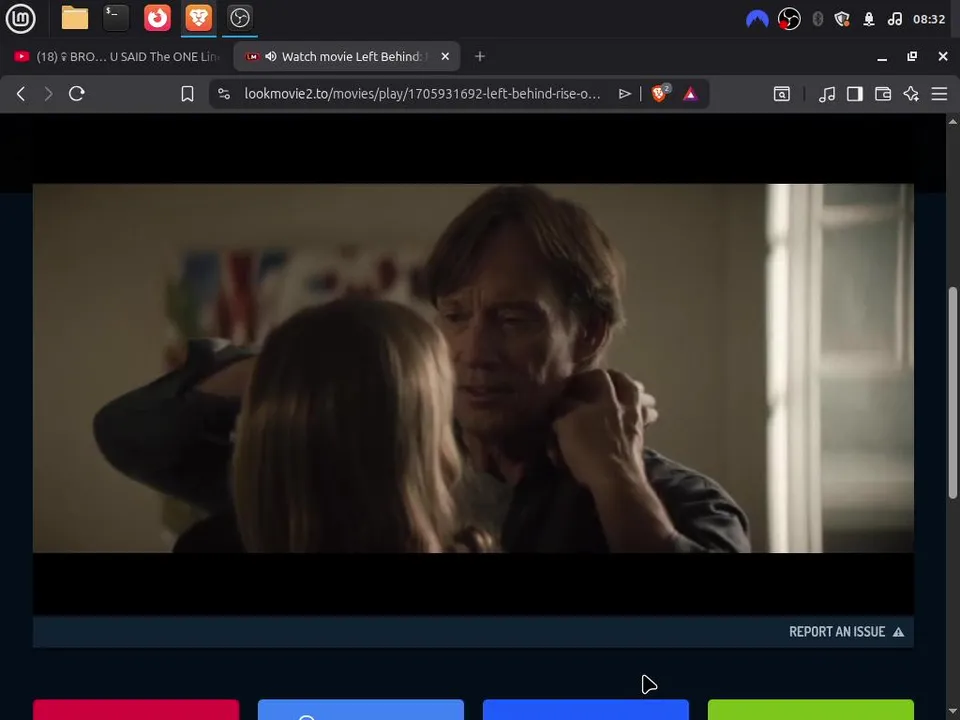Open the toolbar search tabs icon
The image size is (960, 720).
pyautogui.click(x=782, y=94)
